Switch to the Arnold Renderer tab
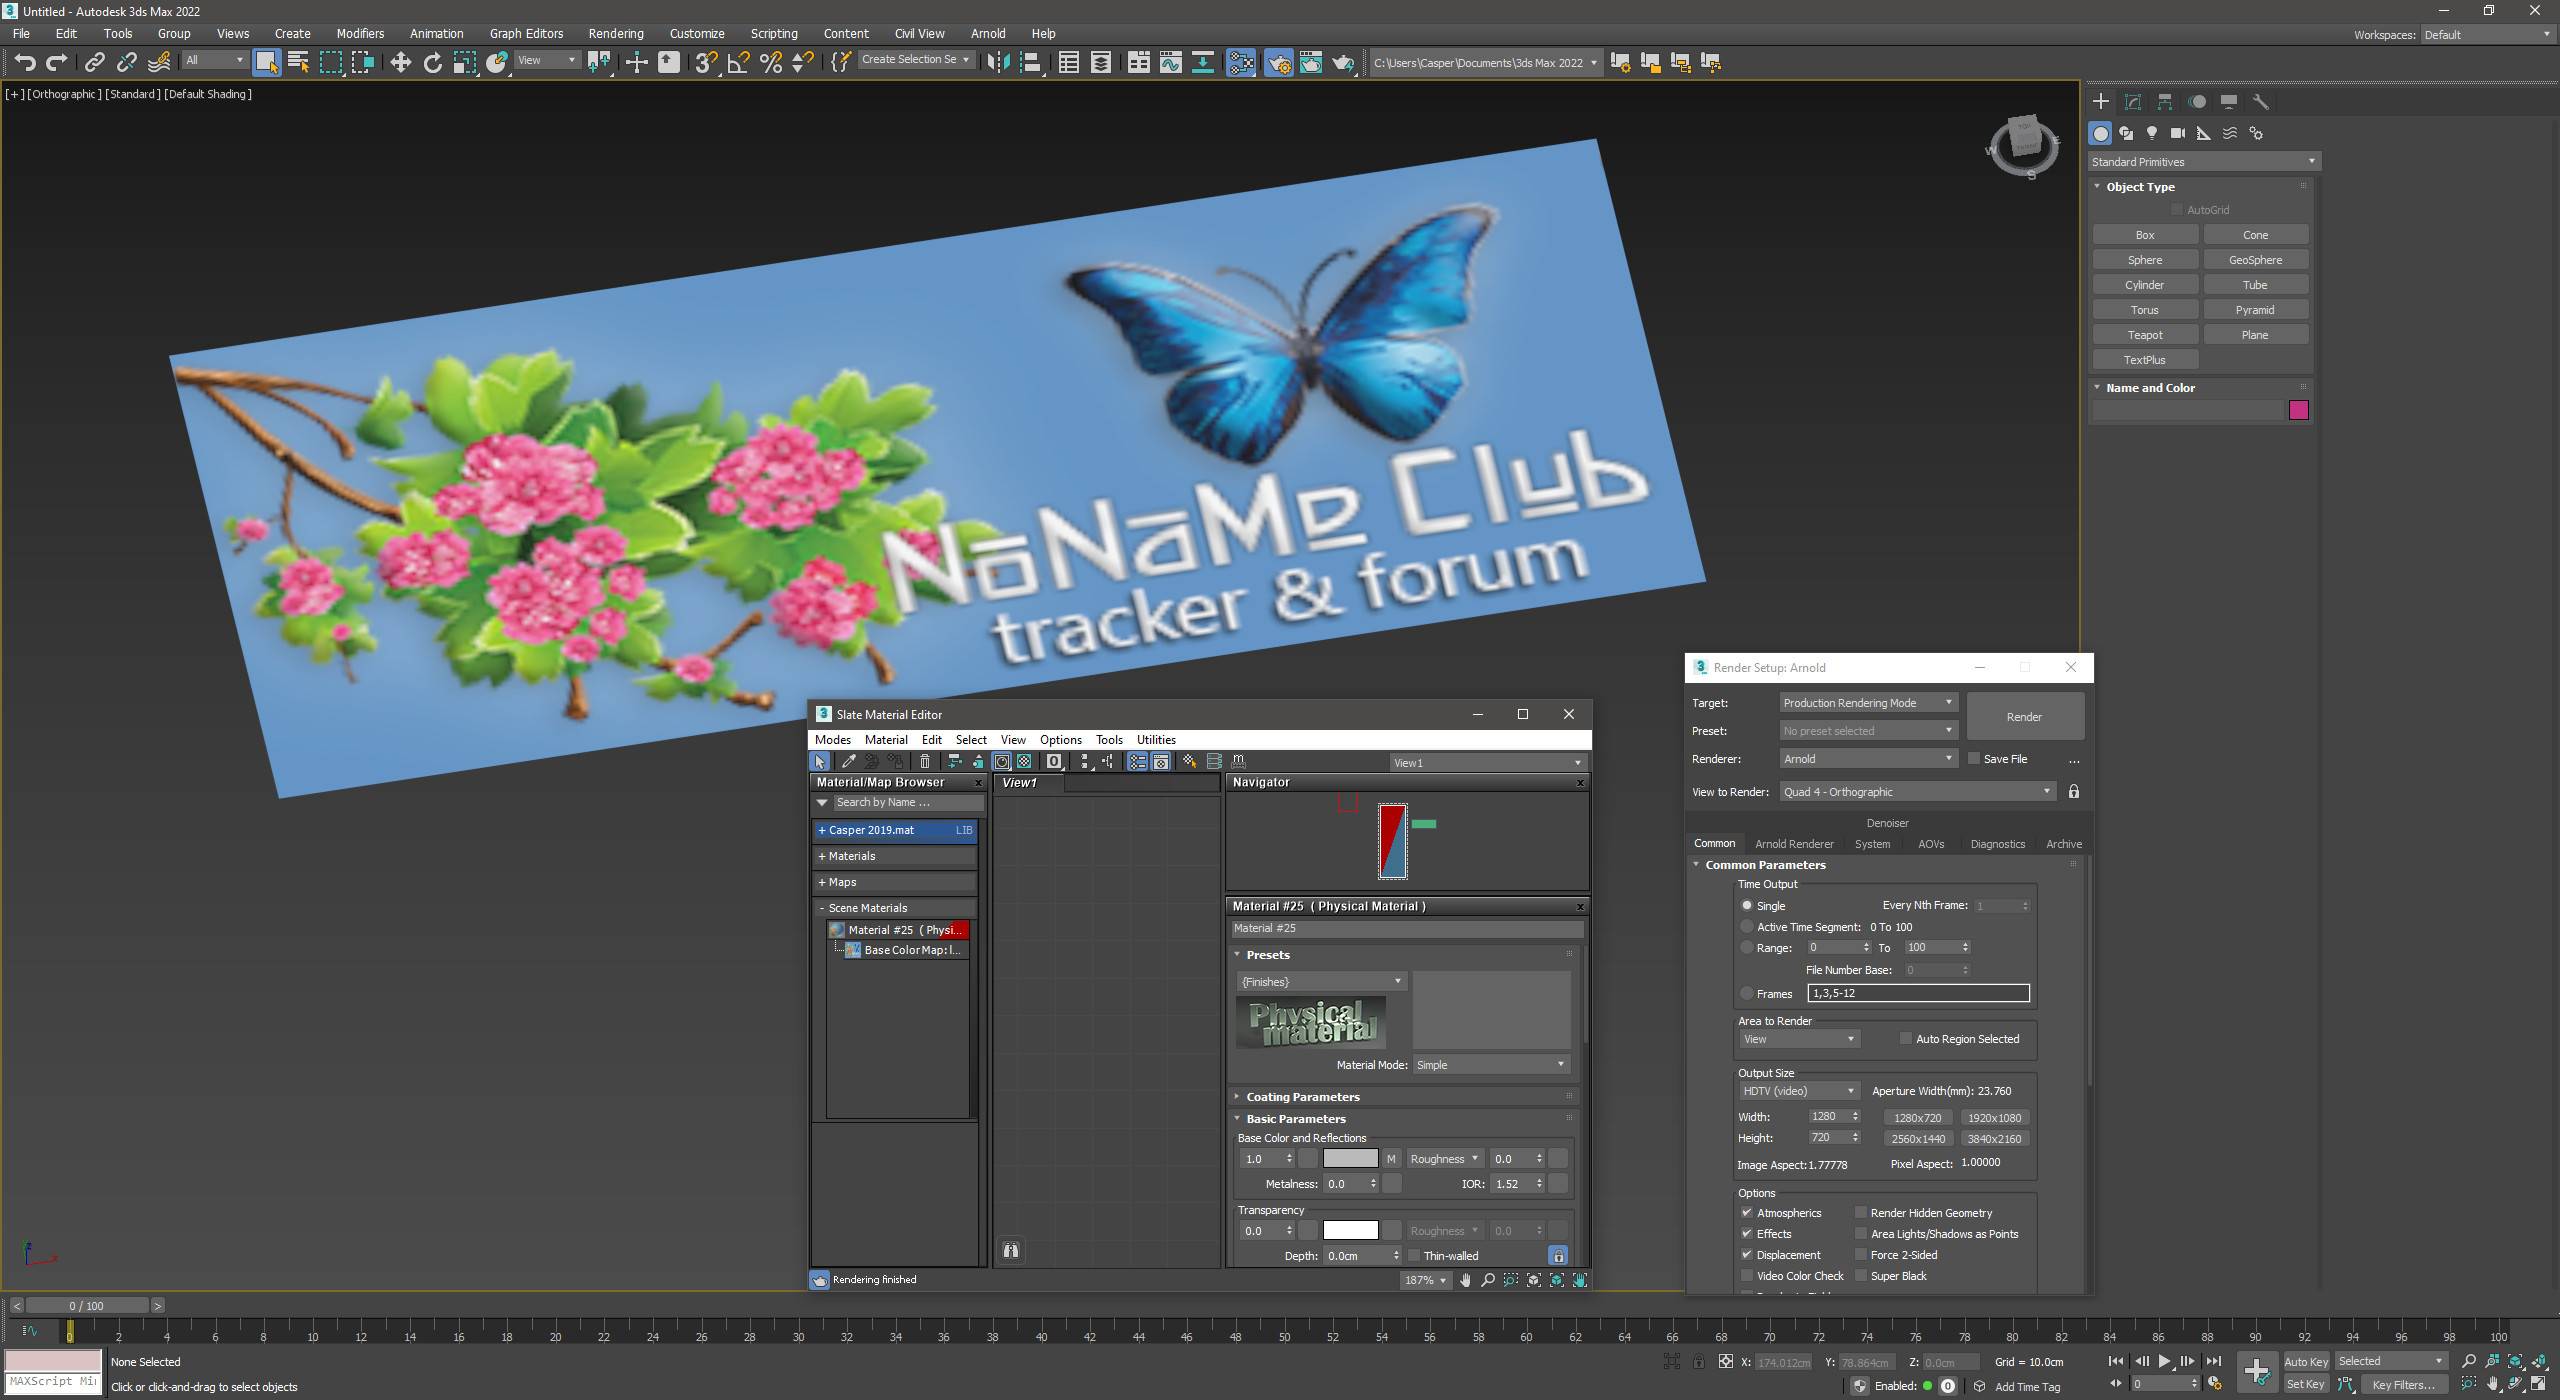This screenshot has width=2560, height=1400. point(1794,844)
